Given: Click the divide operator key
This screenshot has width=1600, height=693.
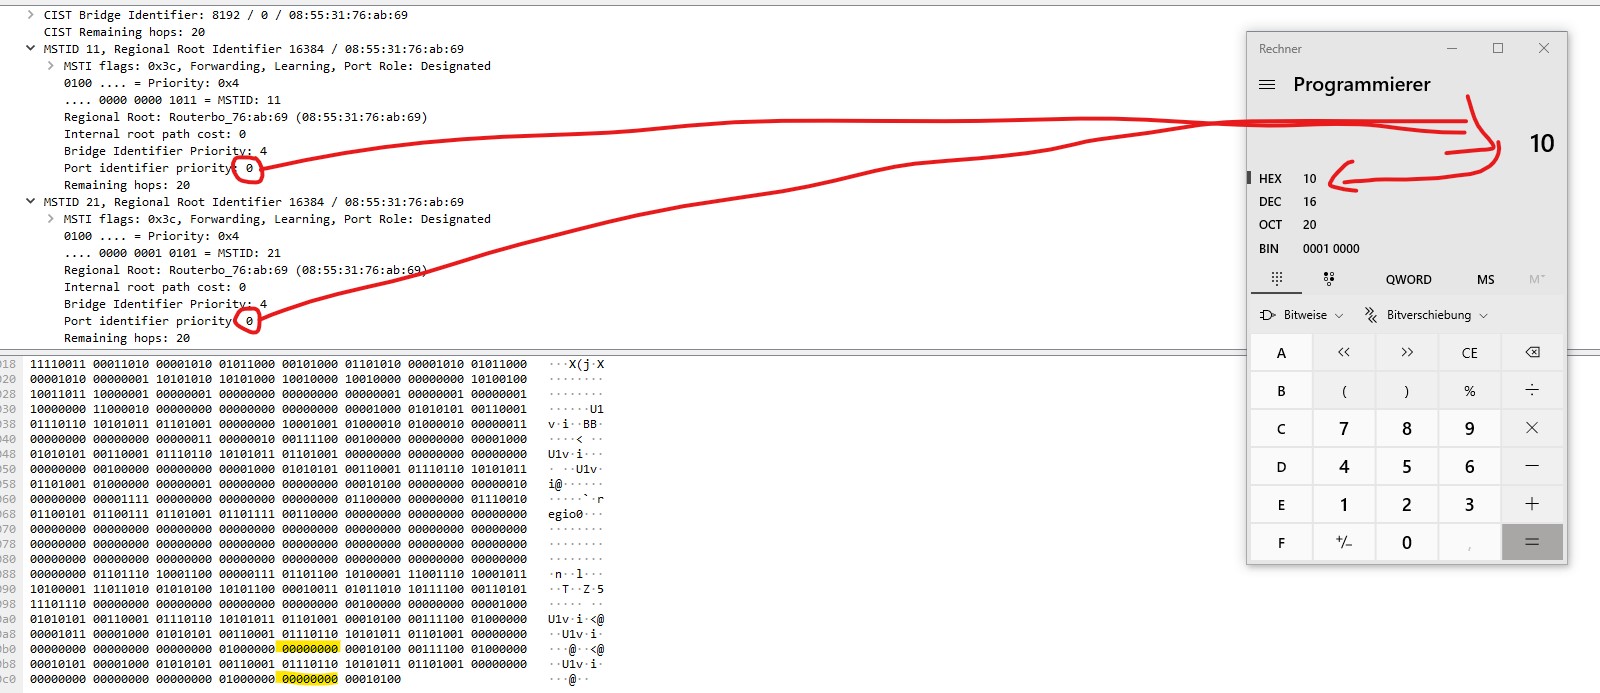Looking at the screenshot, I should click(1532, 390).
